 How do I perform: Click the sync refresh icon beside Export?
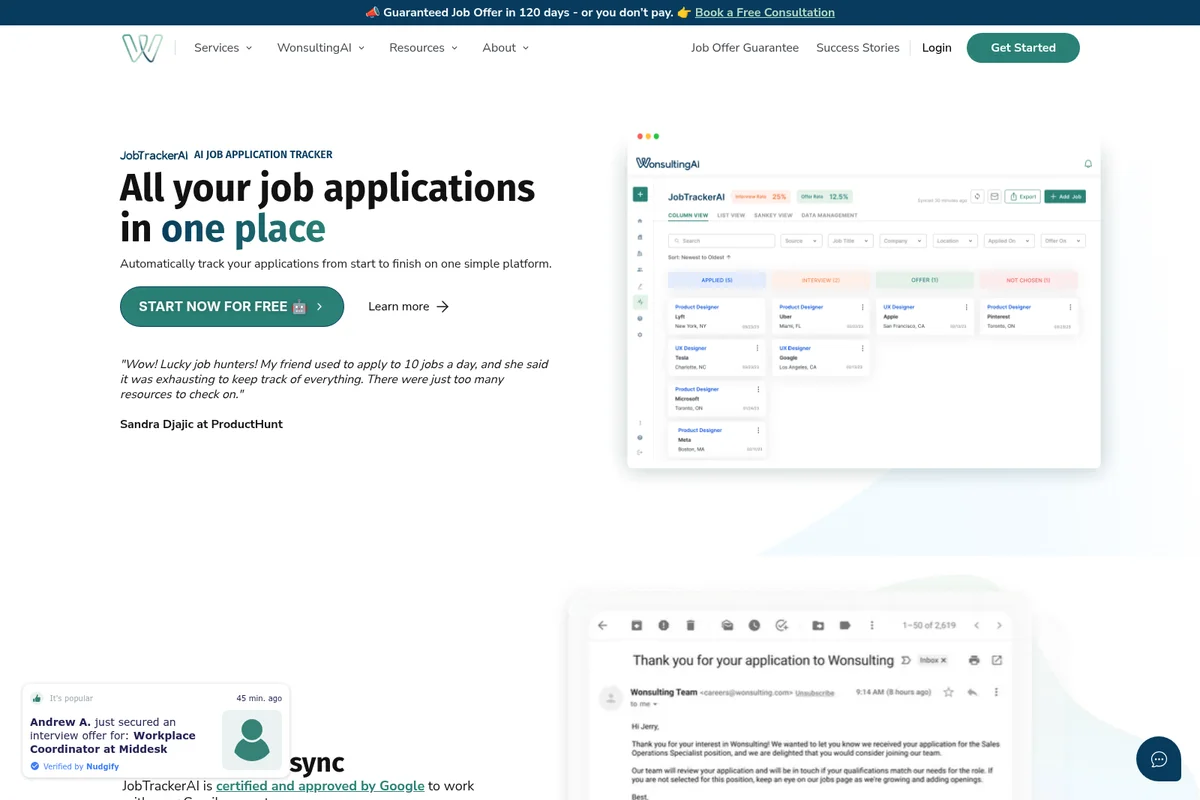[x=977, y=197]
